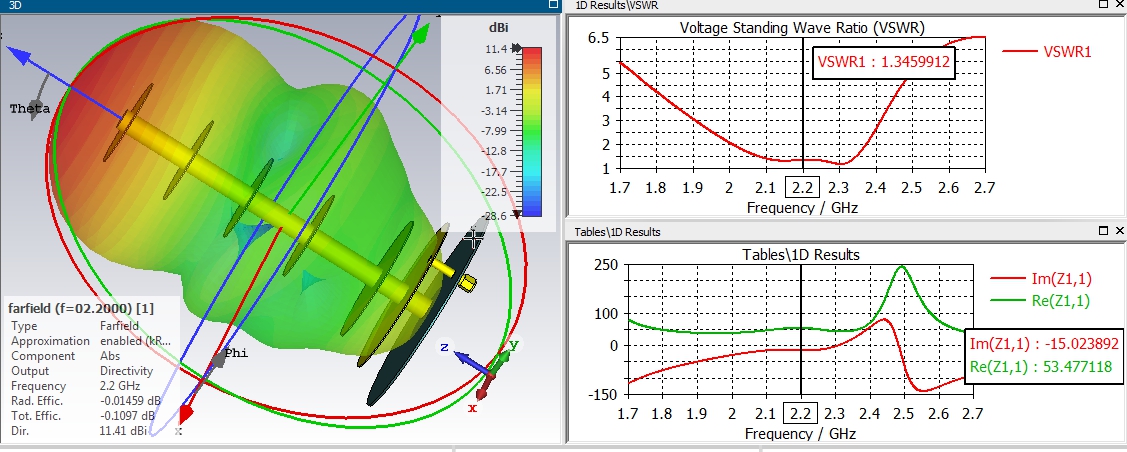The width and height of the screenshot is (1127, 452).
Task: Click the dBi unit label above color scale
Action: (499, 28)
